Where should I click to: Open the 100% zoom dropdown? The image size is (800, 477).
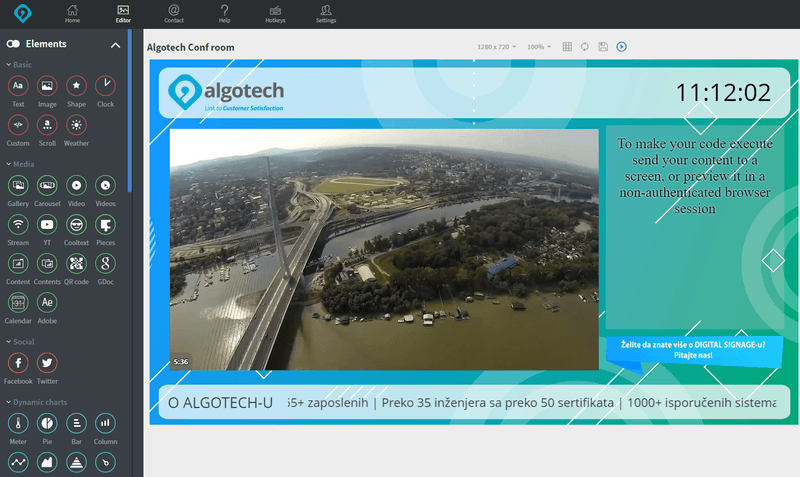point(538,47)
